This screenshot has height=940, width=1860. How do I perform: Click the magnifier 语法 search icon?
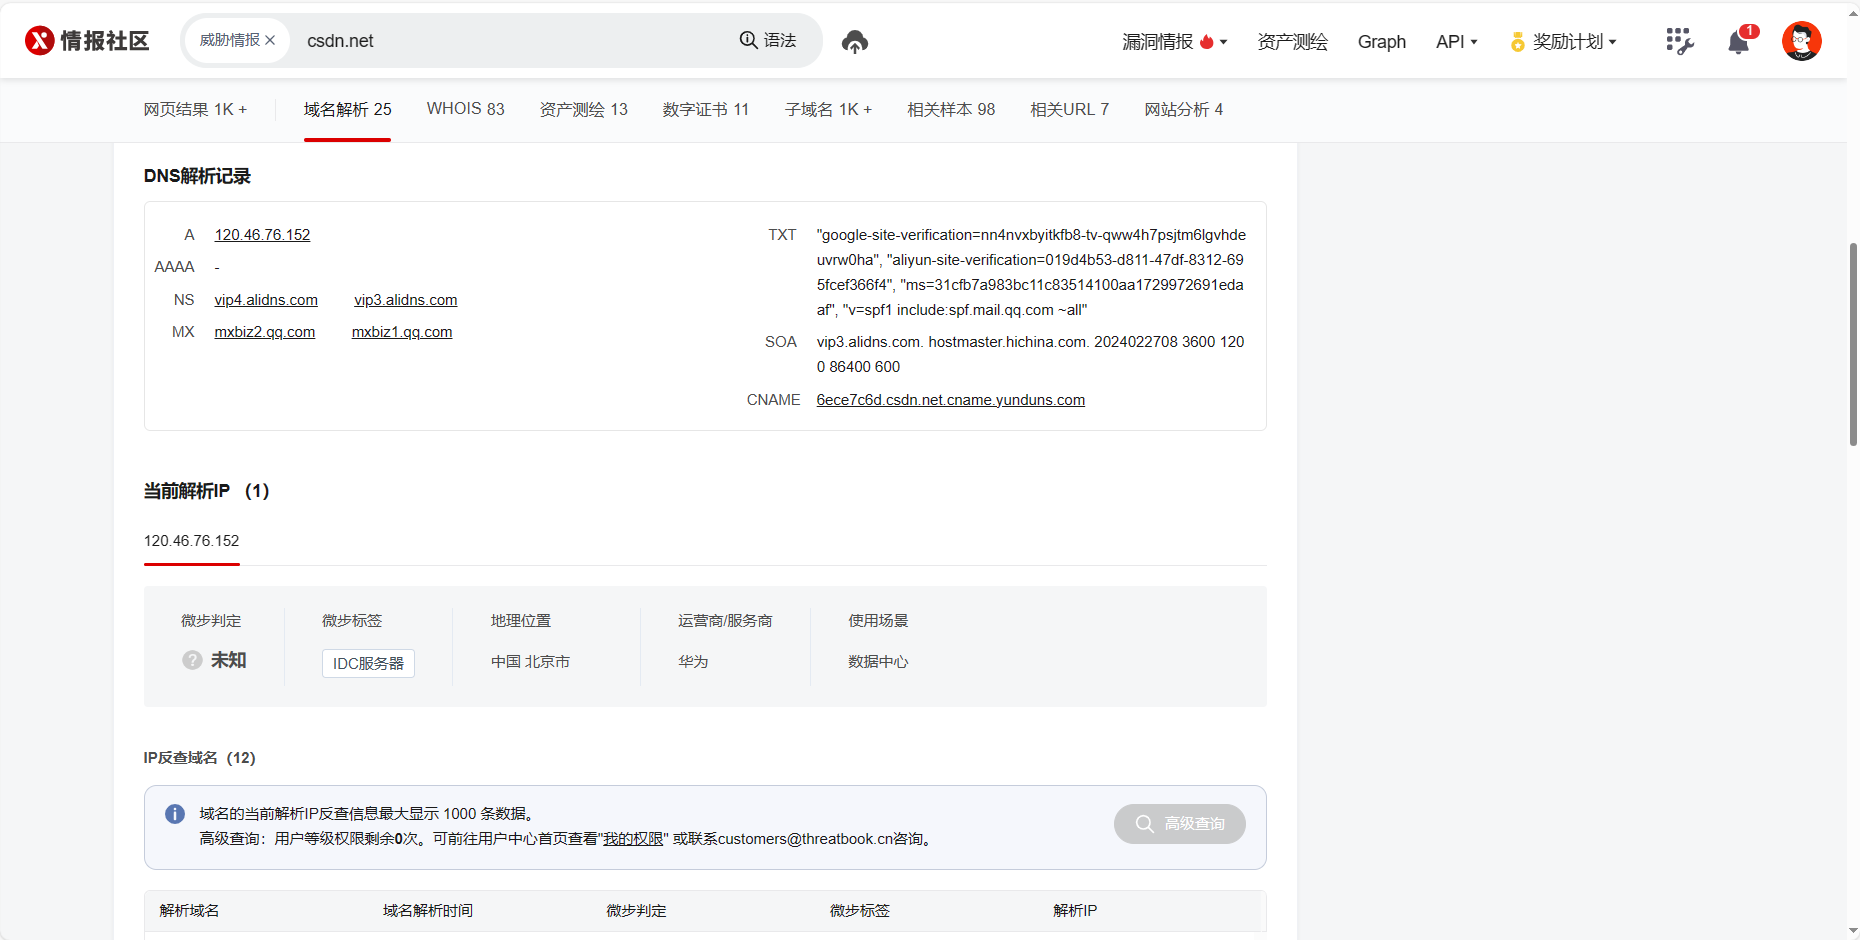point(748,40)
